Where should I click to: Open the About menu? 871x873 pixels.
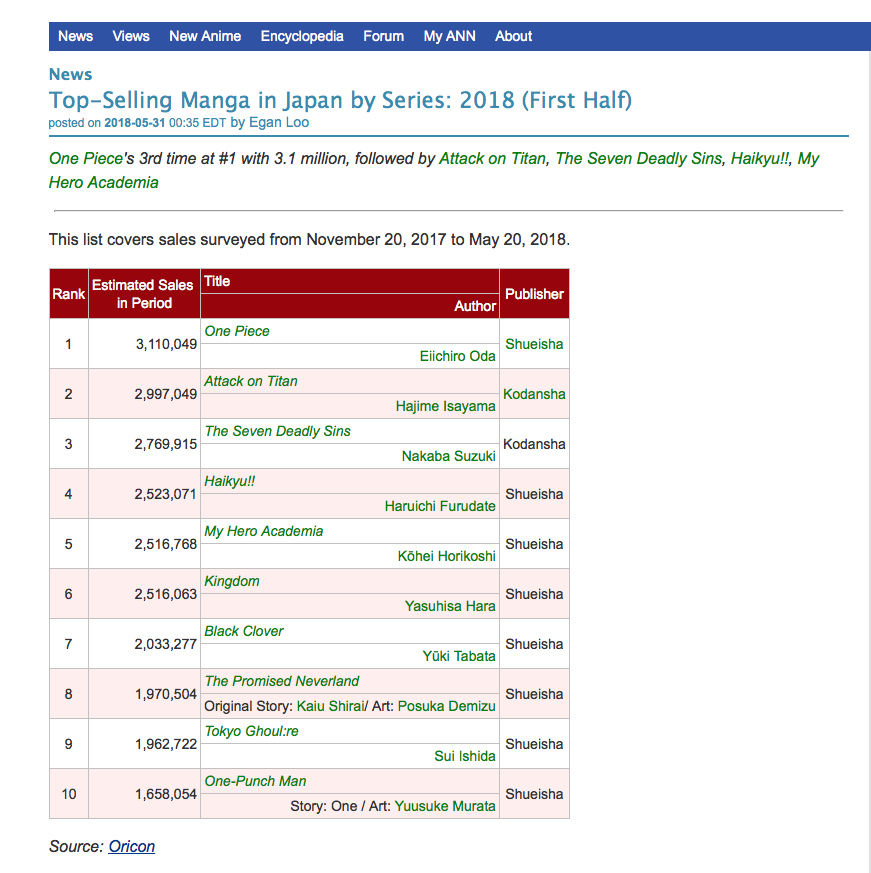tap(513, 36)
